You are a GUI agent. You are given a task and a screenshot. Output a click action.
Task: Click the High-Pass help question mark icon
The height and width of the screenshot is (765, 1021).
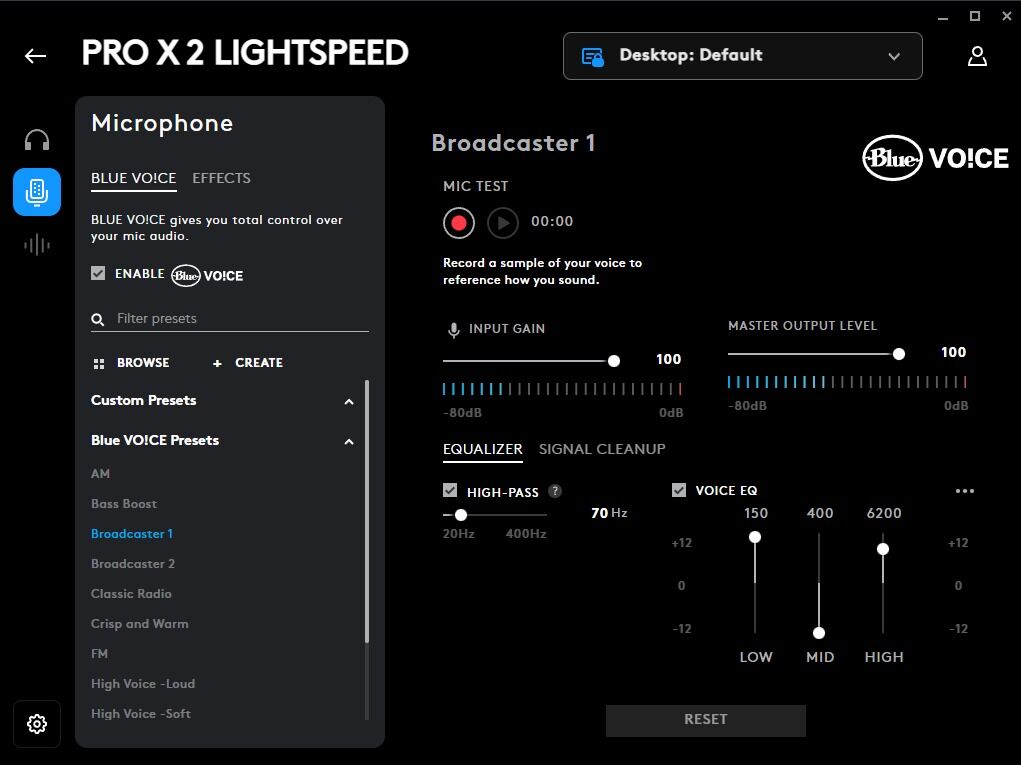555,491
